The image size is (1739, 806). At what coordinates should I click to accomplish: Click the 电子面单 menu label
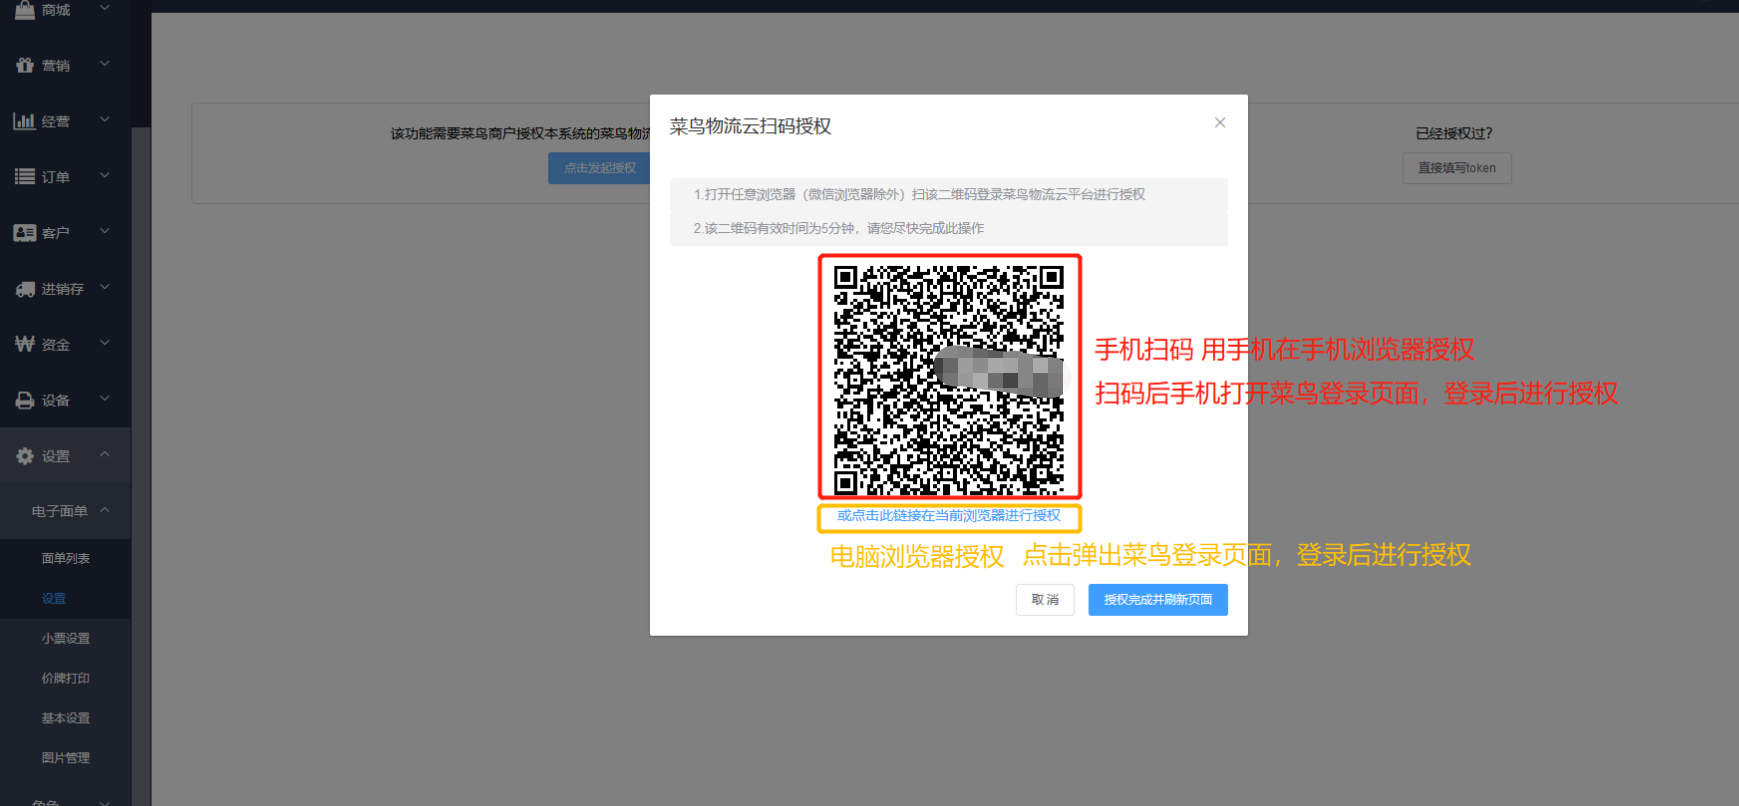coord(60,511)
